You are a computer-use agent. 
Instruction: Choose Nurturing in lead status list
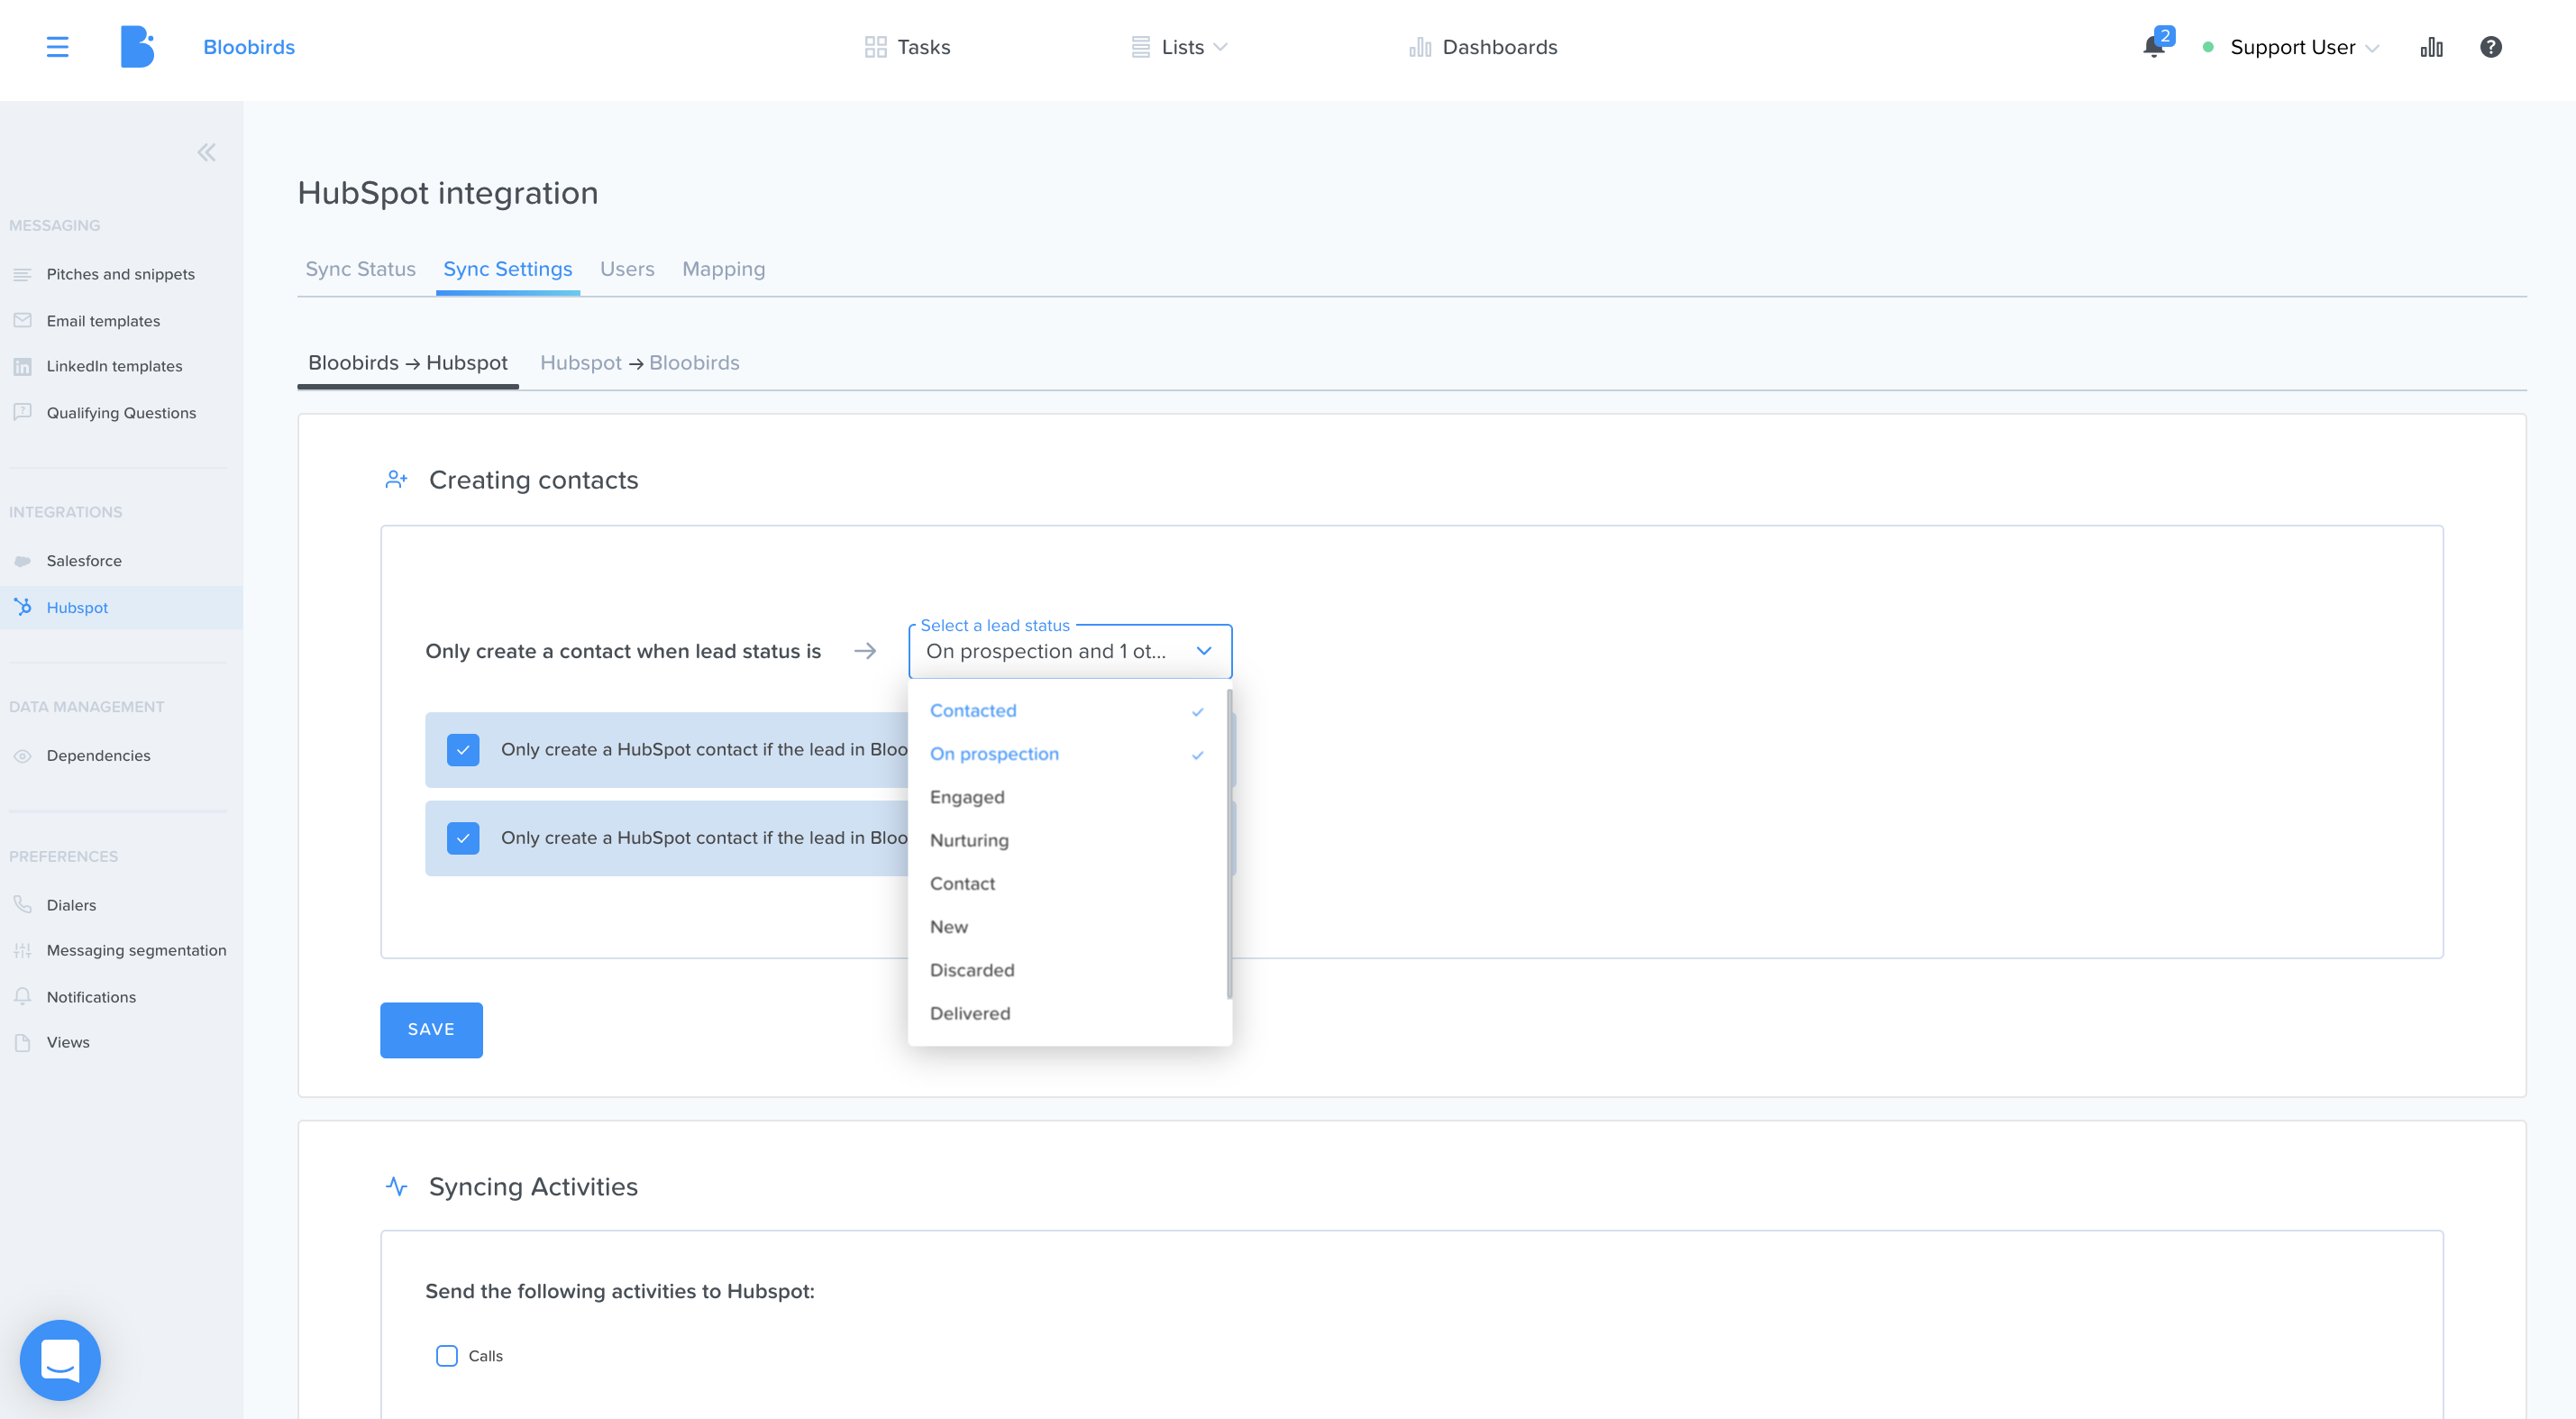[x=1067, y=840]
